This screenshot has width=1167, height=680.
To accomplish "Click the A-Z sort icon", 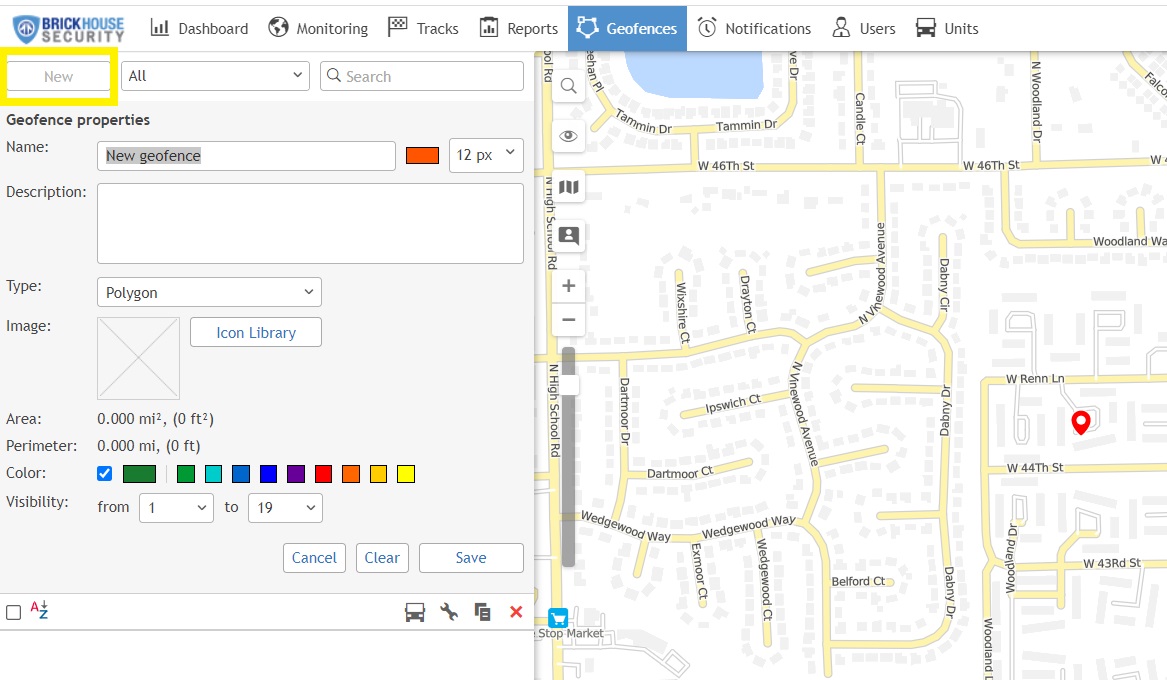I will tap(39, 610).
